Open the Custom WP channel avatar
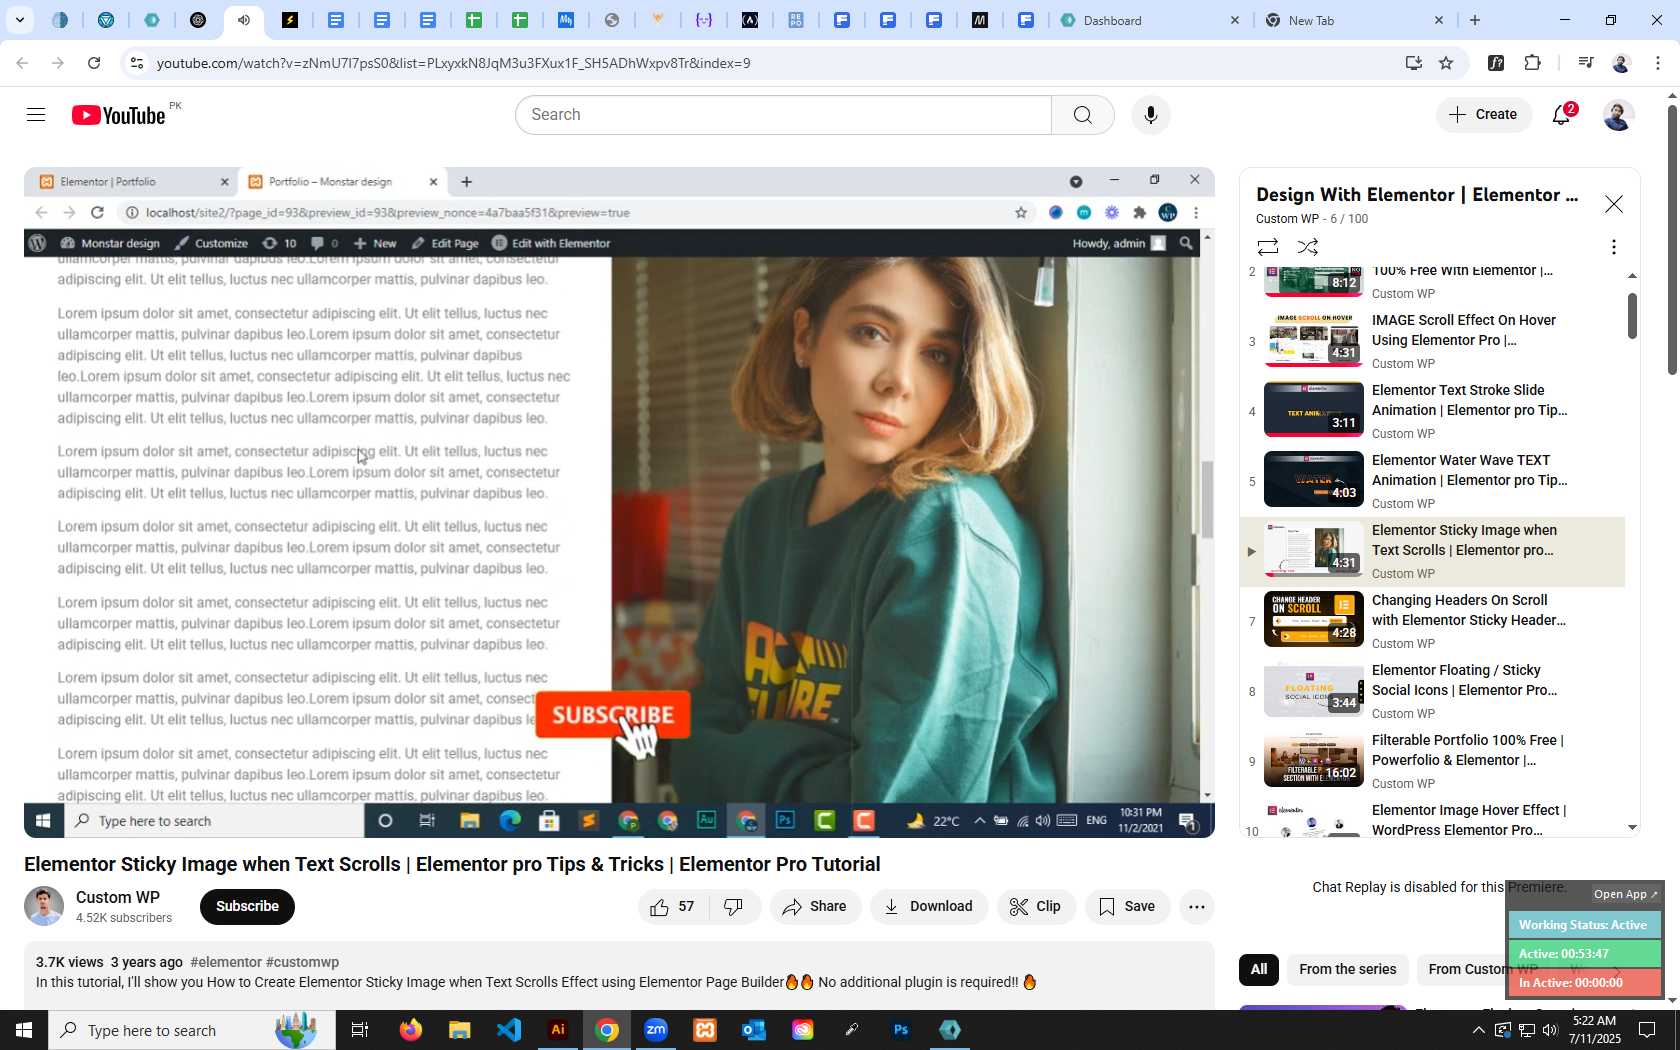The image size is (1680, 1050). click(x=44, y=907)
